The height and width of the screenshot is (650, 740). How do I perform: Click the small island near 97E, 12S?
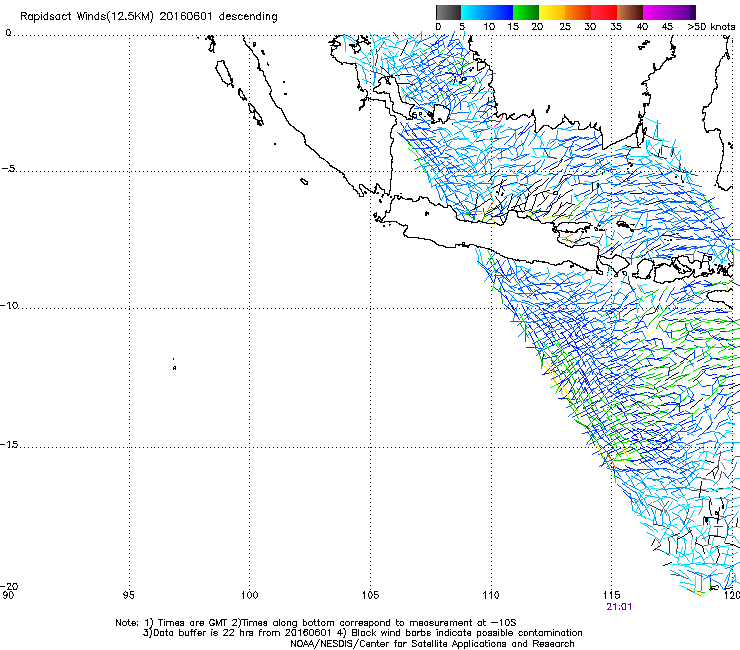pyautogui.click(x=174, y=367)
